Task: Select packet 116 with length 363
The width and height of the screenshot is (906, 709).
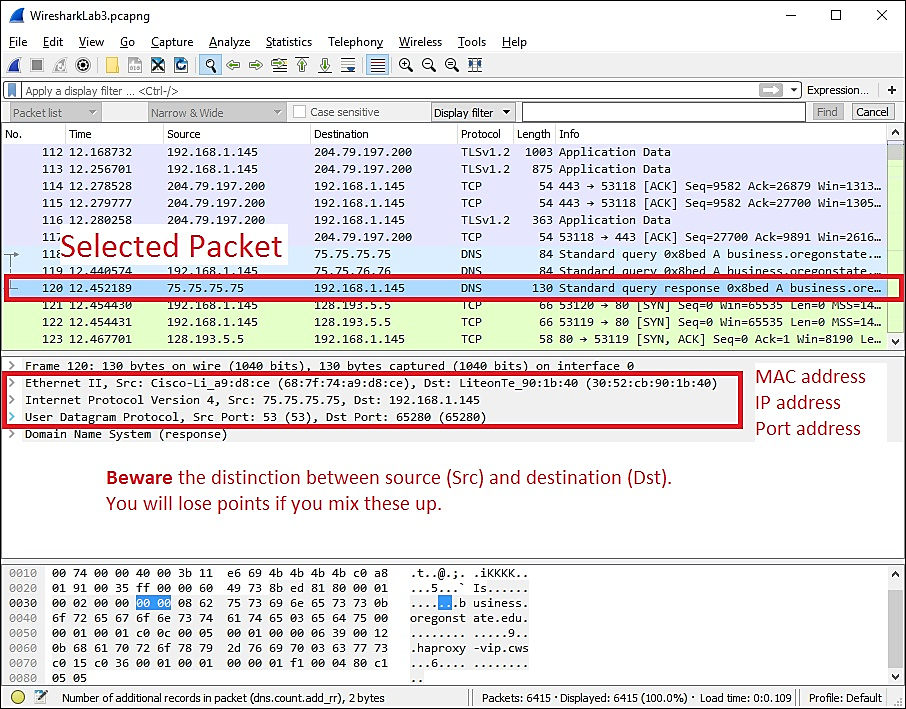Action: coord(444,220)
